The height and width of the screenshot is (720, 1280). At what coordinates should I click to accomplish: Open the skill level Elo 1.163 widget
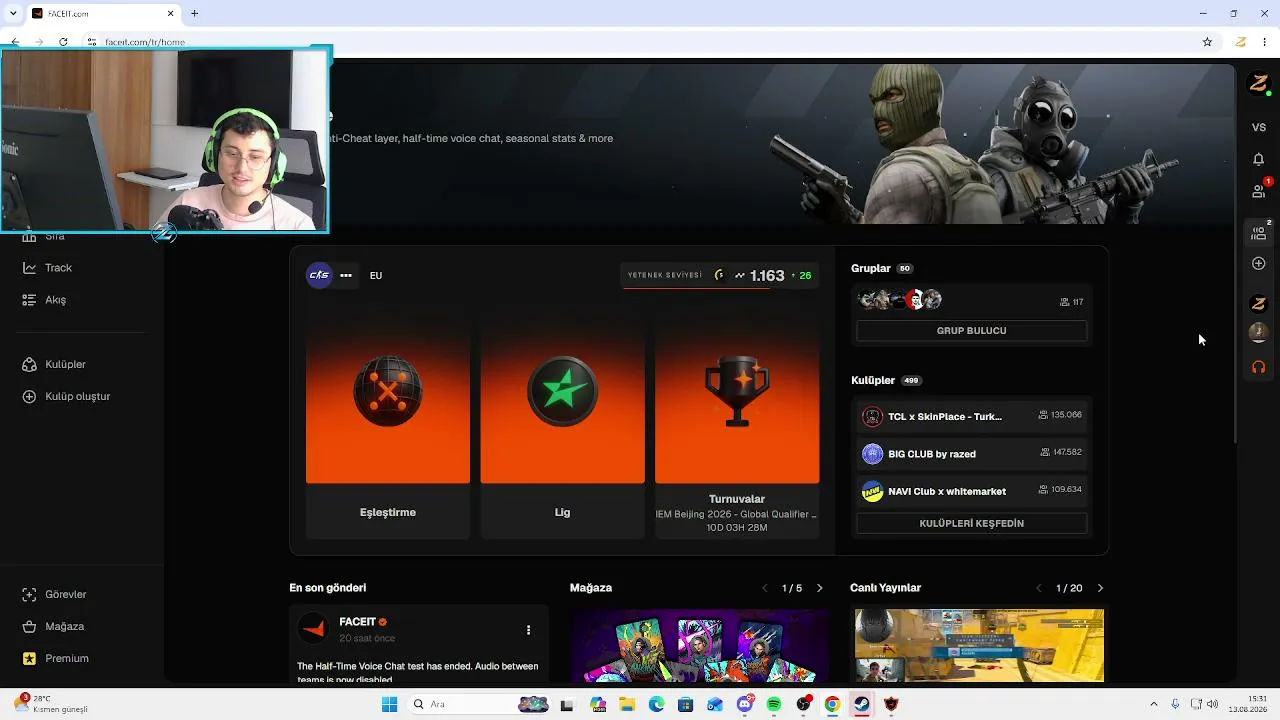720,276
